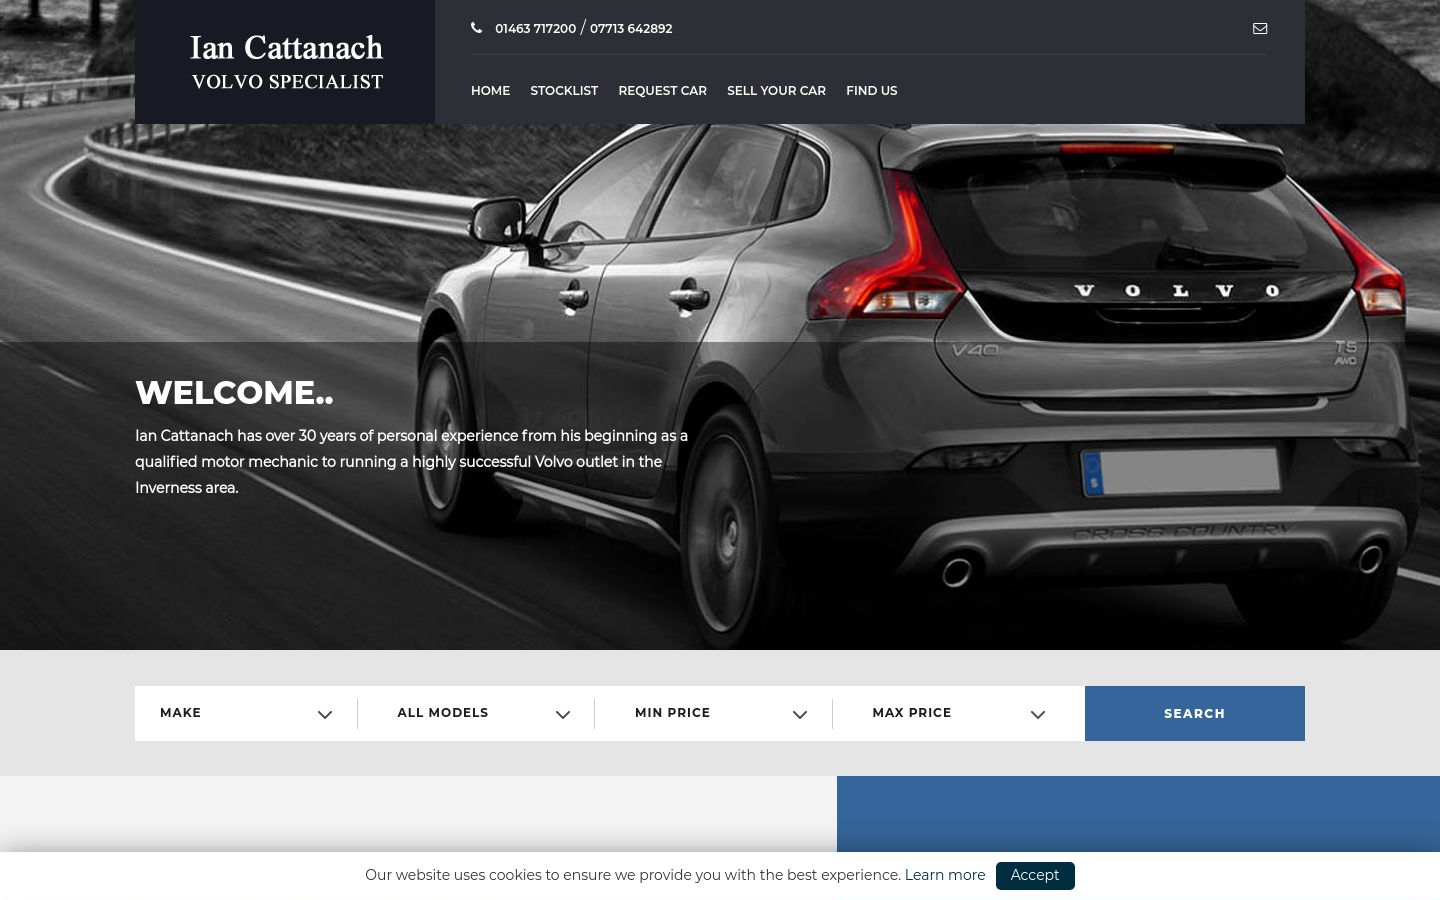Image resolution: width=1440 pixels, height=900 pixels.
Task: Follow the Learn more cookie link
Action: [x=945, y=875]
